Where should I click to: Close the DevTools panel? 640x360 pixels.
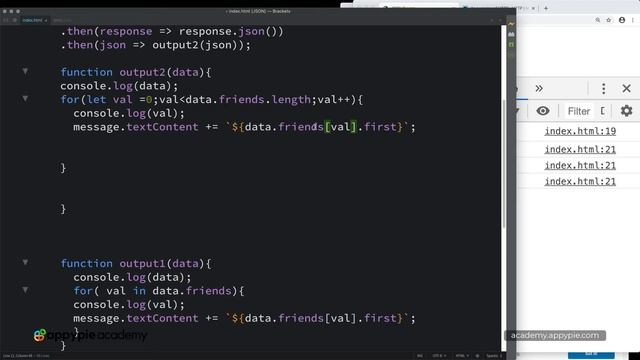coord(627,89)
